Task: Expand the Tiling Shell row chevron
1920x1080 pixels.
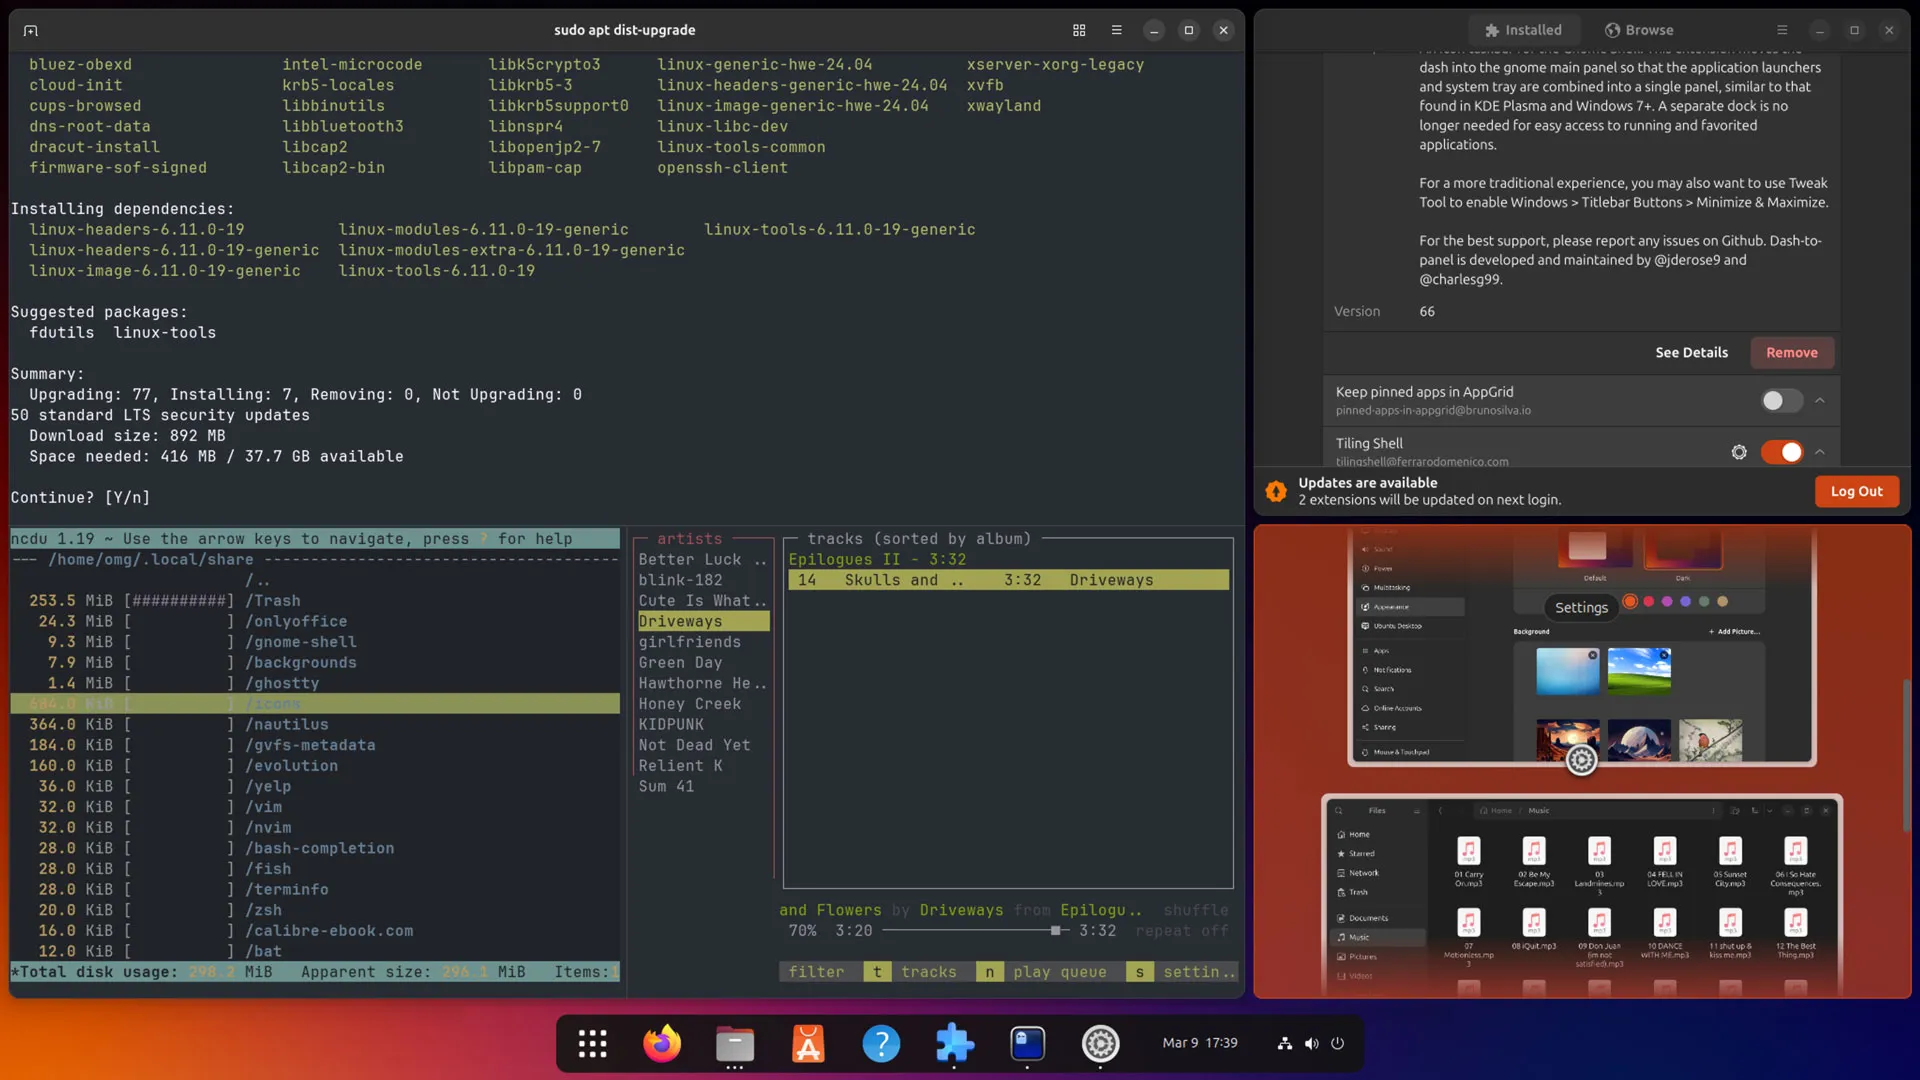Action: coord(1820,452)
